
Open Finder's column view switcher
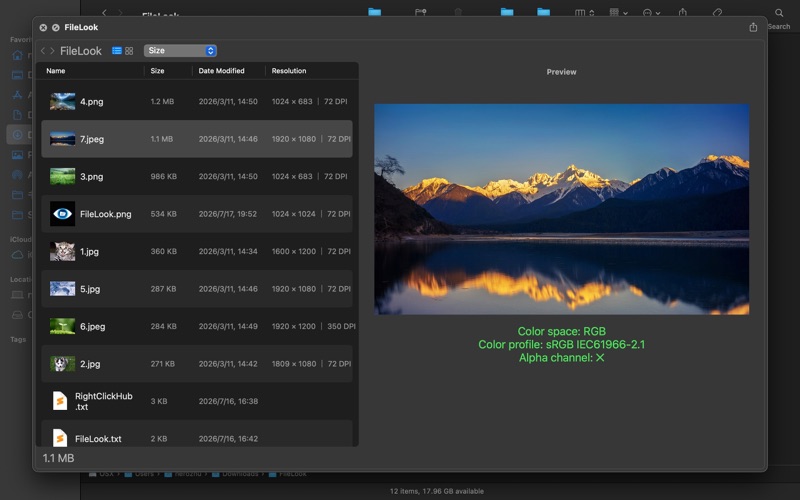tap(584, 13)
